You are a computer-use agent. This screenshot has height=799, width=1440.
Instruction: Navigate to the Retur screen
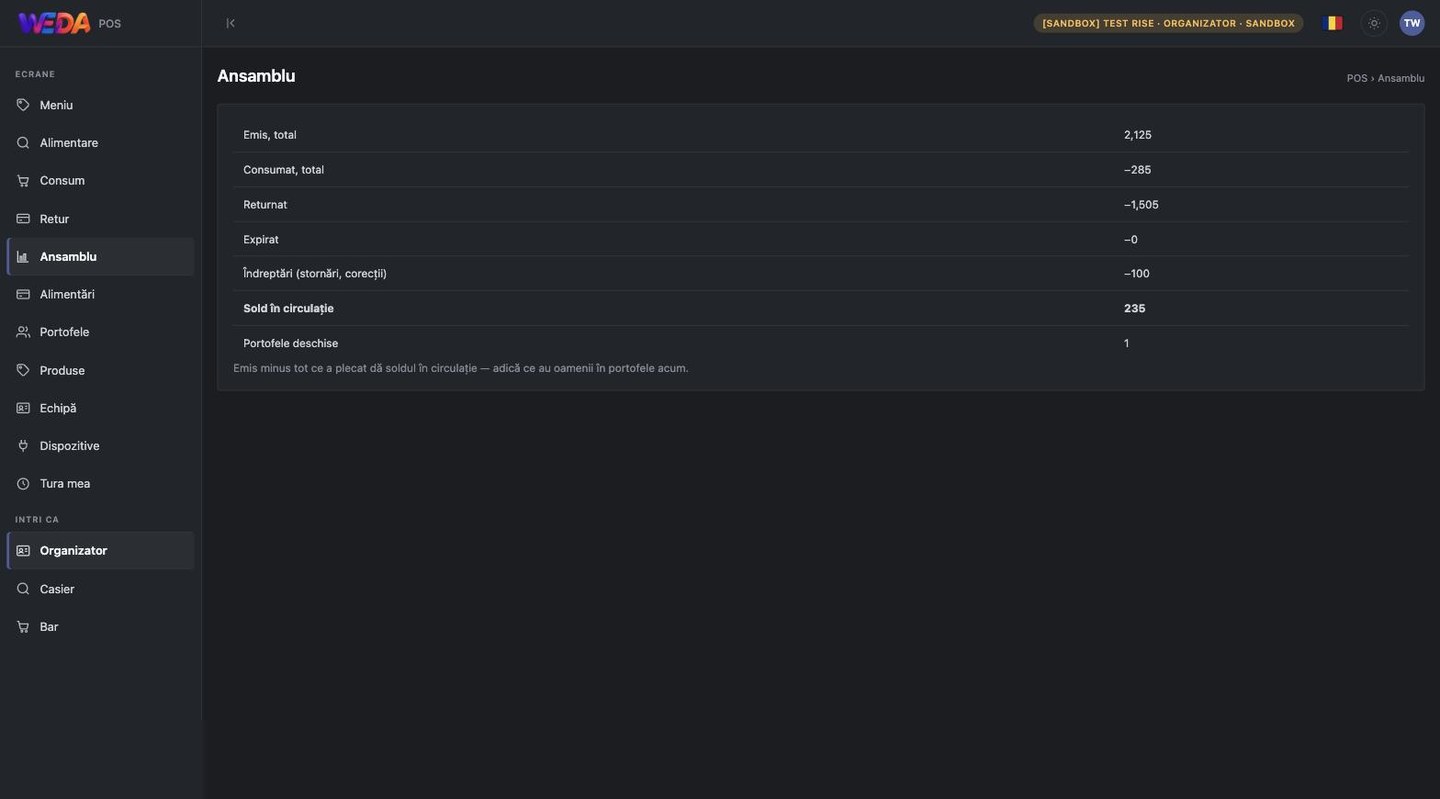coord(100,219)
